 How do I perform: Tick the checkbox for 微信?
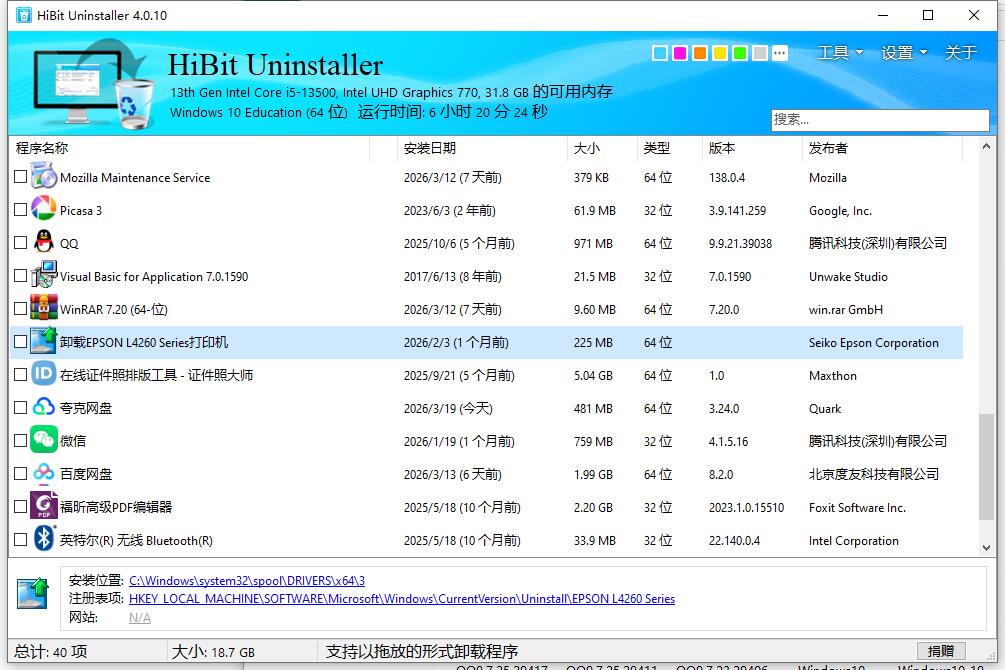click(21, 440)
